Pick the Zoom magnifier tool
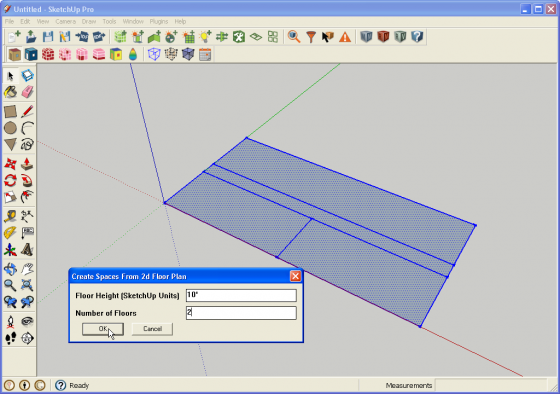Viewport: 560px width, 394px height. click(x=10, y=285)
